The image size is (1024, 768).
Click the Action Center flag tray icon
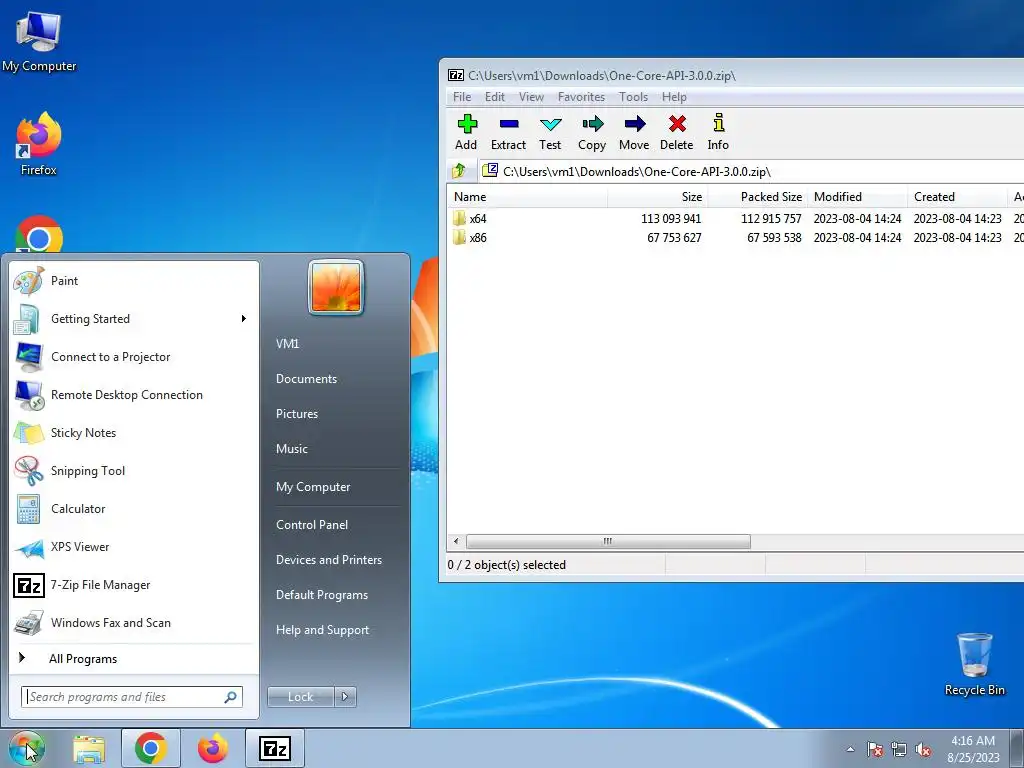(x=875, y=750)
